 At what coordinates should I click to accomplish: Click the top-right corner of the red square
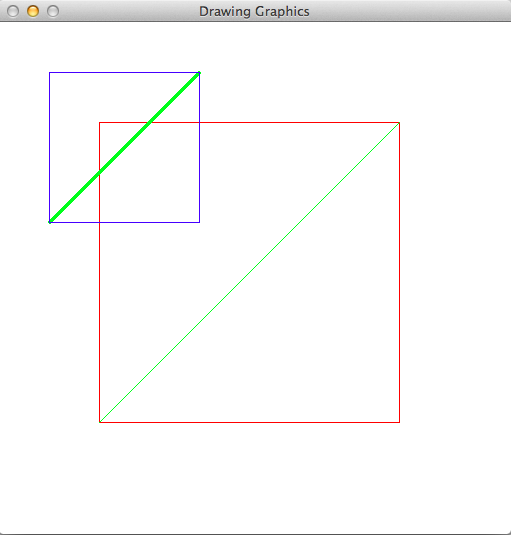[399, 122]
